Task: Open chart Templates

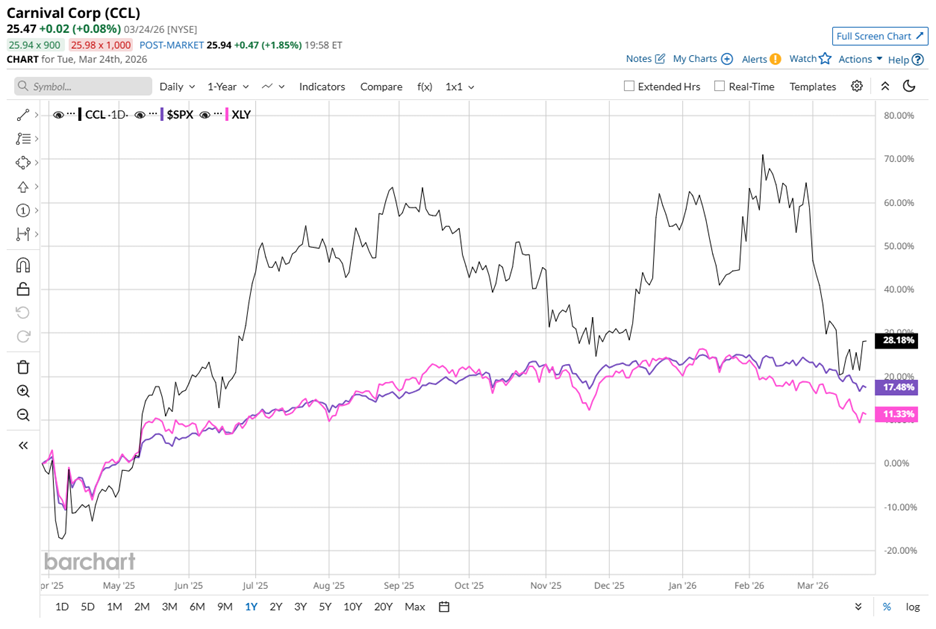Action: click(x=812, y=87)
